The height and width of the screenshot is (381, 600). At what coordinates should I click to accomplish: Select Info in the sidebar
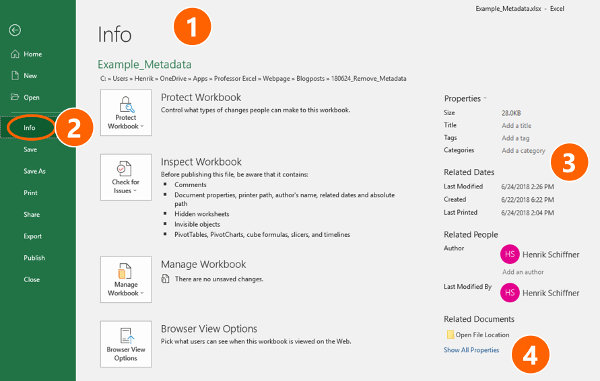coord(29,127)
